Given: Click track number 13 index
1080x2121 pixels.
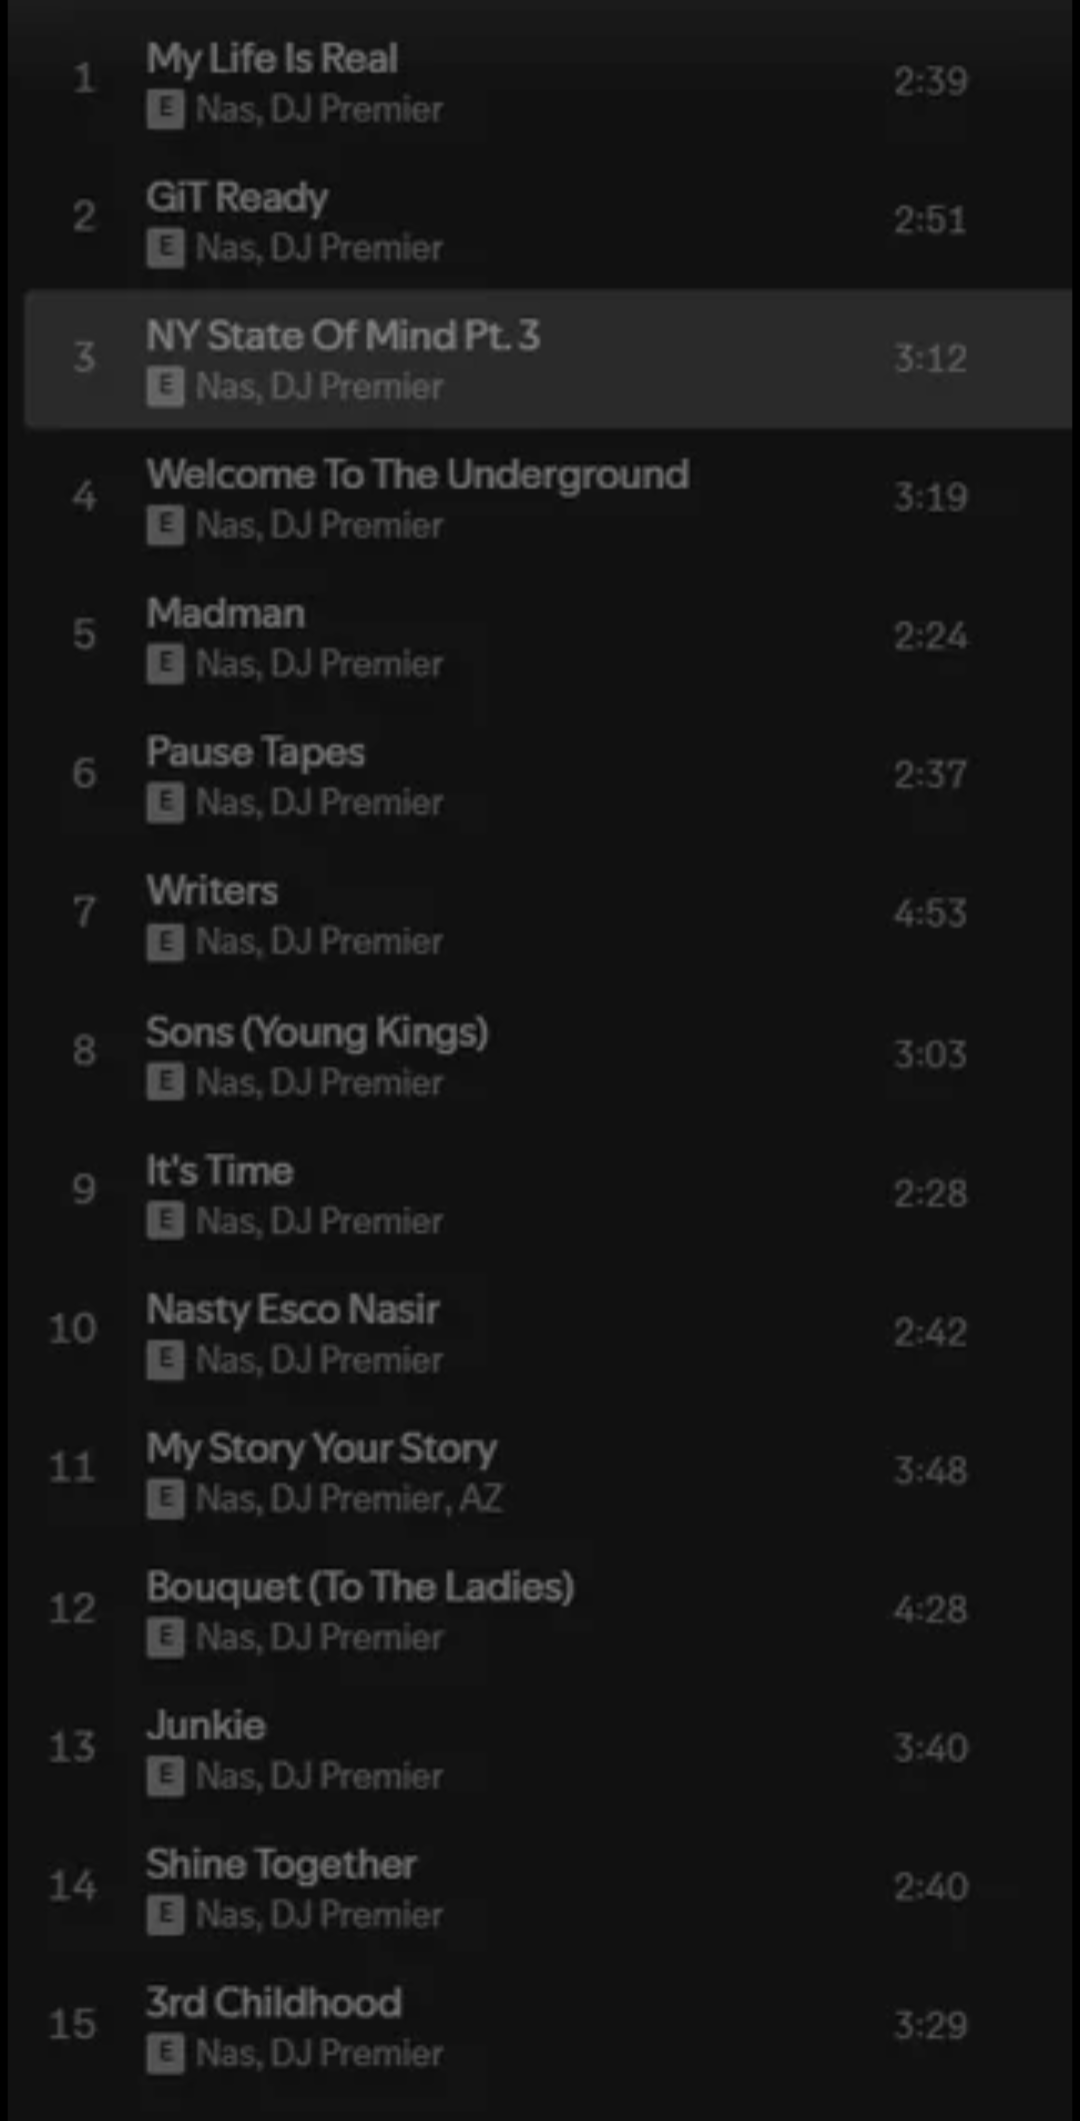Looking at the screenshot, I should pyautogui.click(x=72, y=1747).
